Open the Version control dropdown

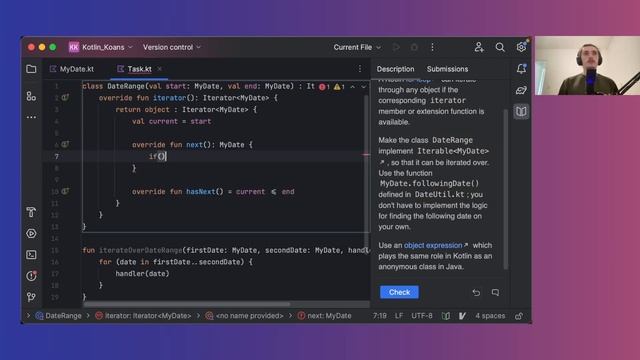coord(172,47)
